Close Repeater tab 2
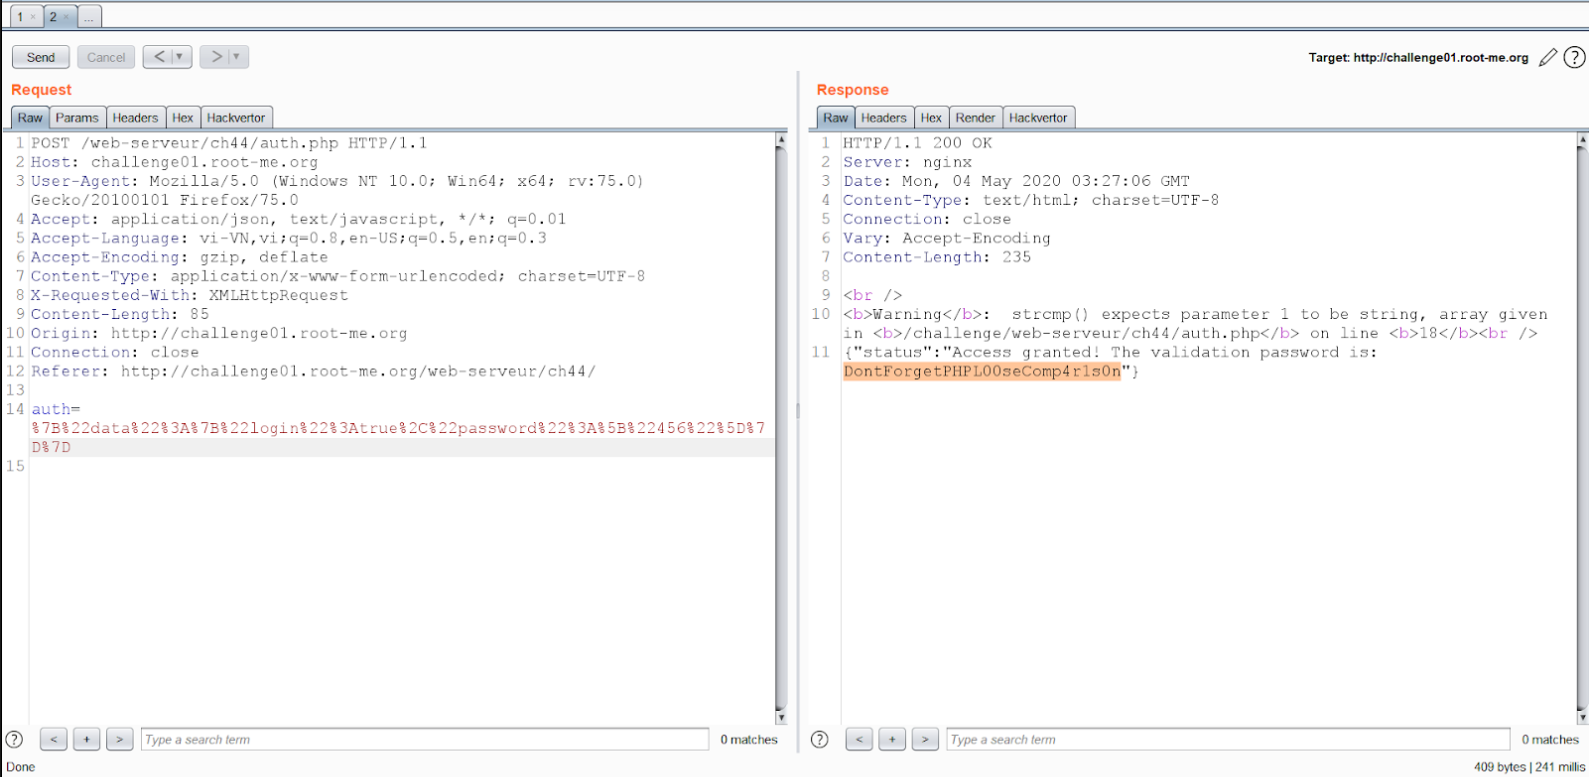The height and width of the screenshot is (777, 1589). [67, 17]
